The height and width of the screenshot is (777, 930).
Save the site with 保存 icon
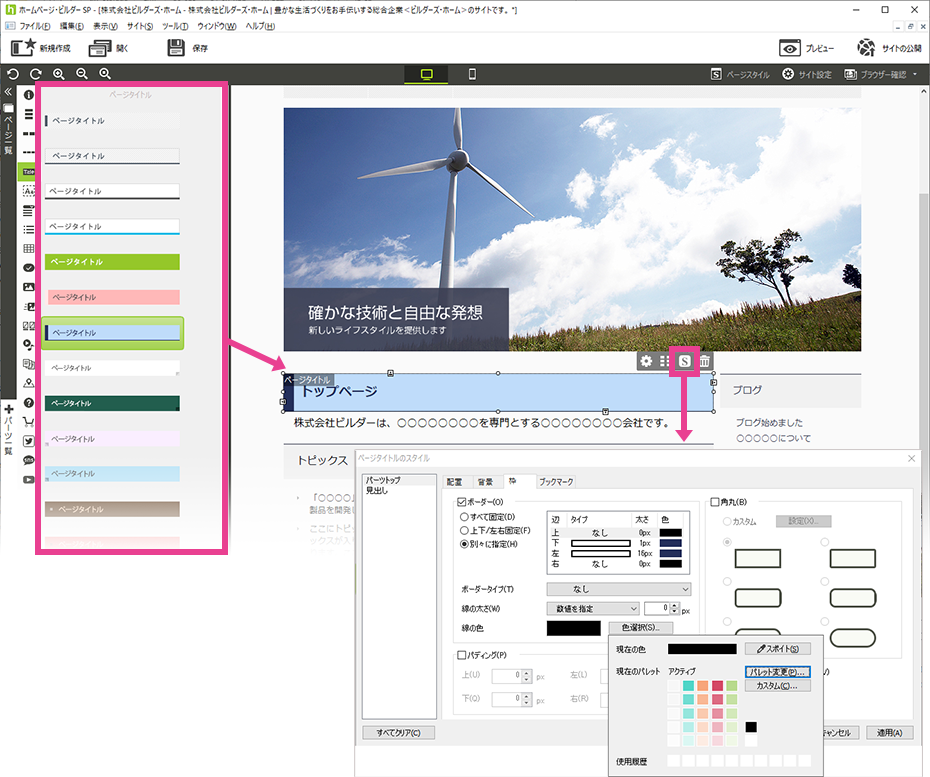tap(176, 47)
